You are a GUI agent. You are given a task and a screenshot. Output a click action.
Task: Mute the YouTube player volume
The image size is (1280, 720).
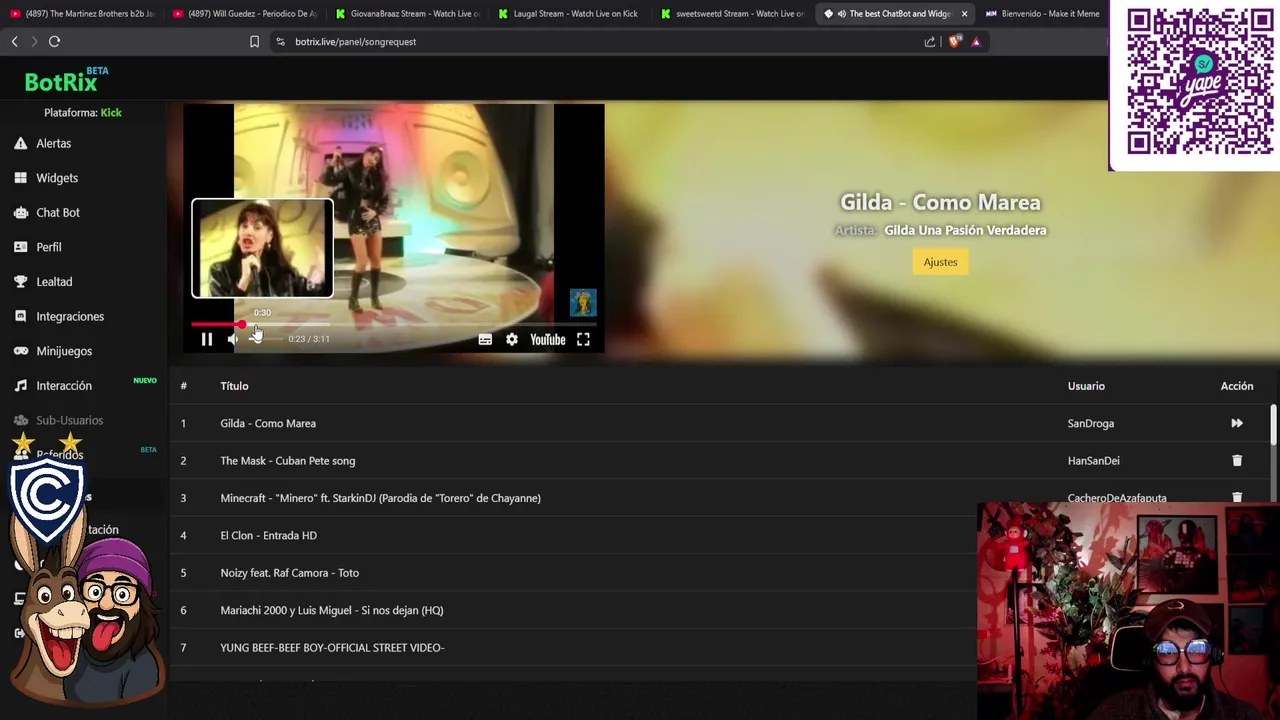point(232,339)
